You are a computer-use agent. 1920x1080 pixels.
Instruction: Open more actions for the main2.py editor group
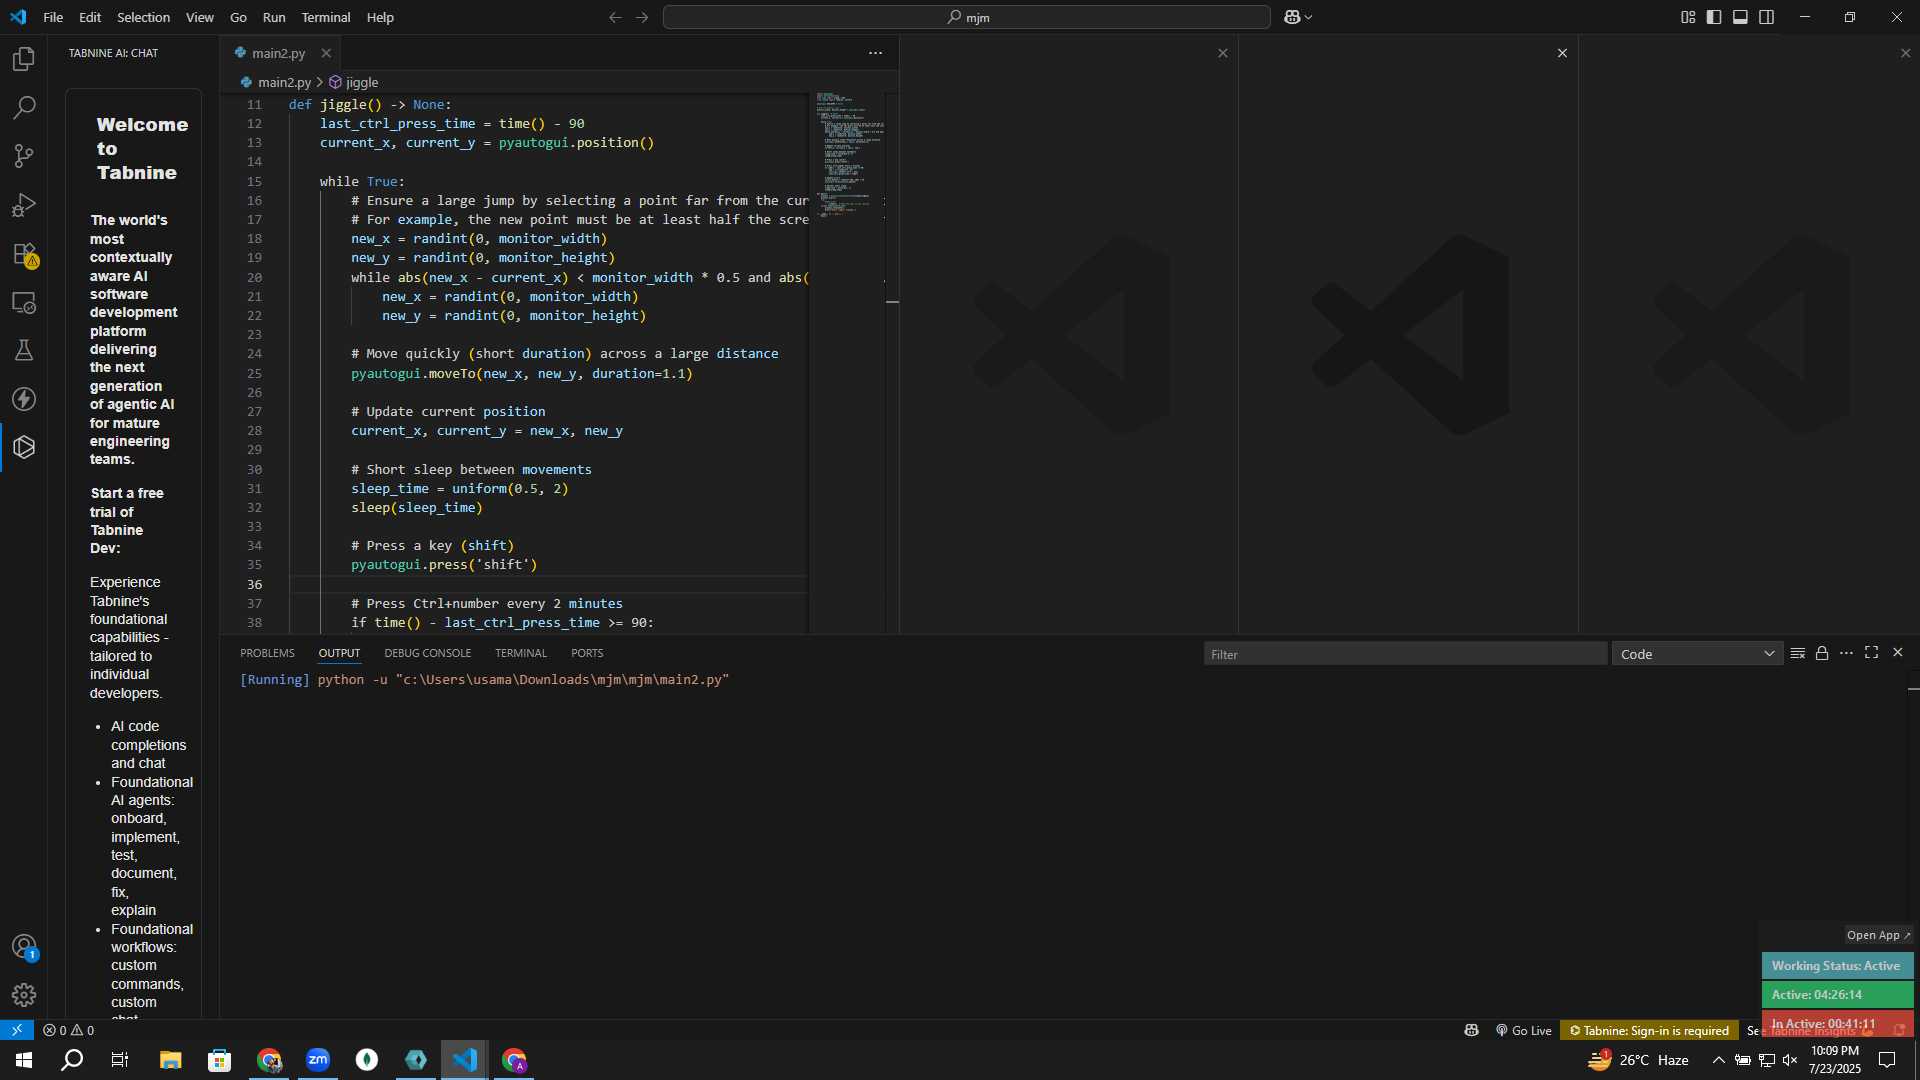coord(875,53)
